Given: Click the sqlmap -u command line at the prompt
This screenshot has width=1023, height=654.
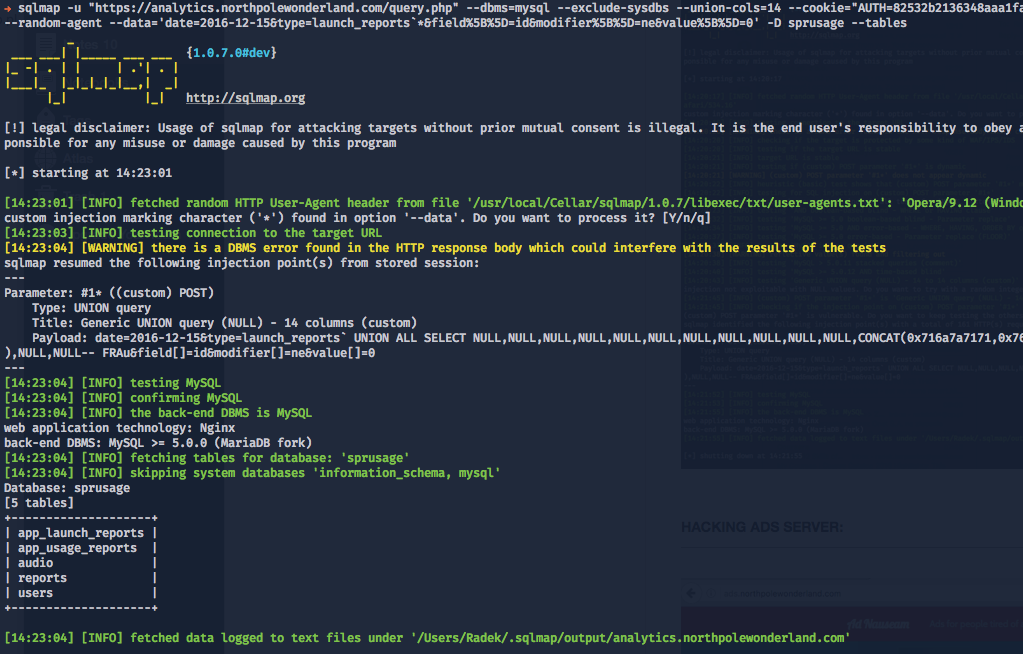Looking at the screenshot, I should pos(513,8).
